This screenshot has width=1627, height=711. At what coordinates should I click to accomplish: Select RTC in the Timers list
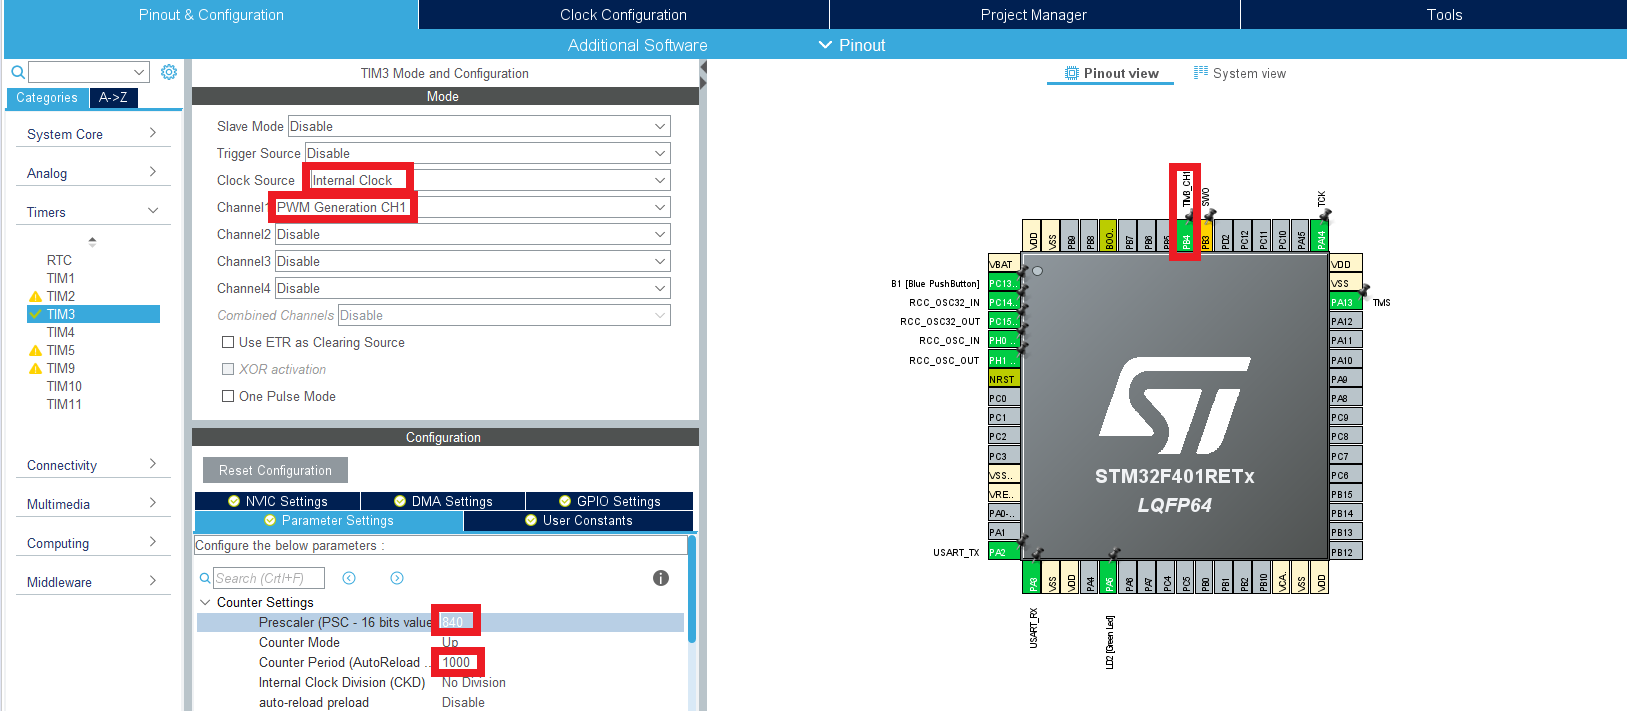point(59,260)
